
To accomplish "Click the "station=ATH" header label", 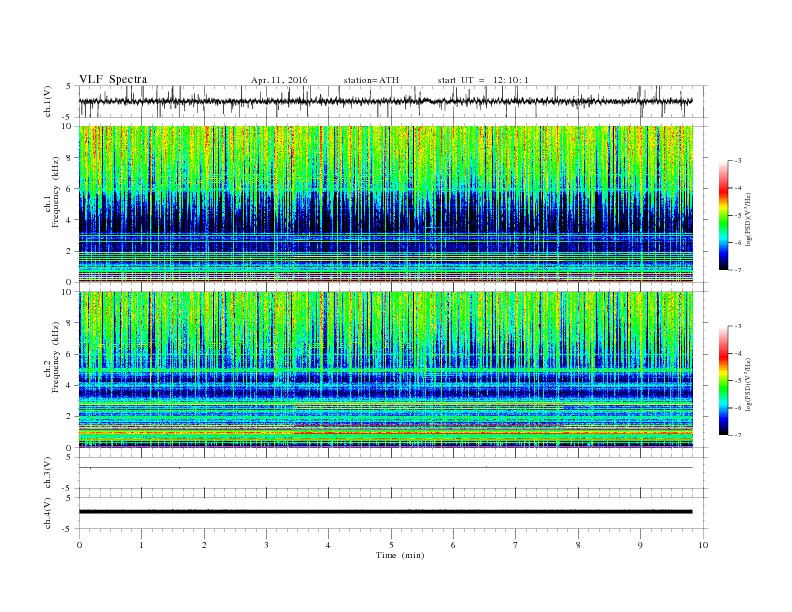I will pos(371,80).
